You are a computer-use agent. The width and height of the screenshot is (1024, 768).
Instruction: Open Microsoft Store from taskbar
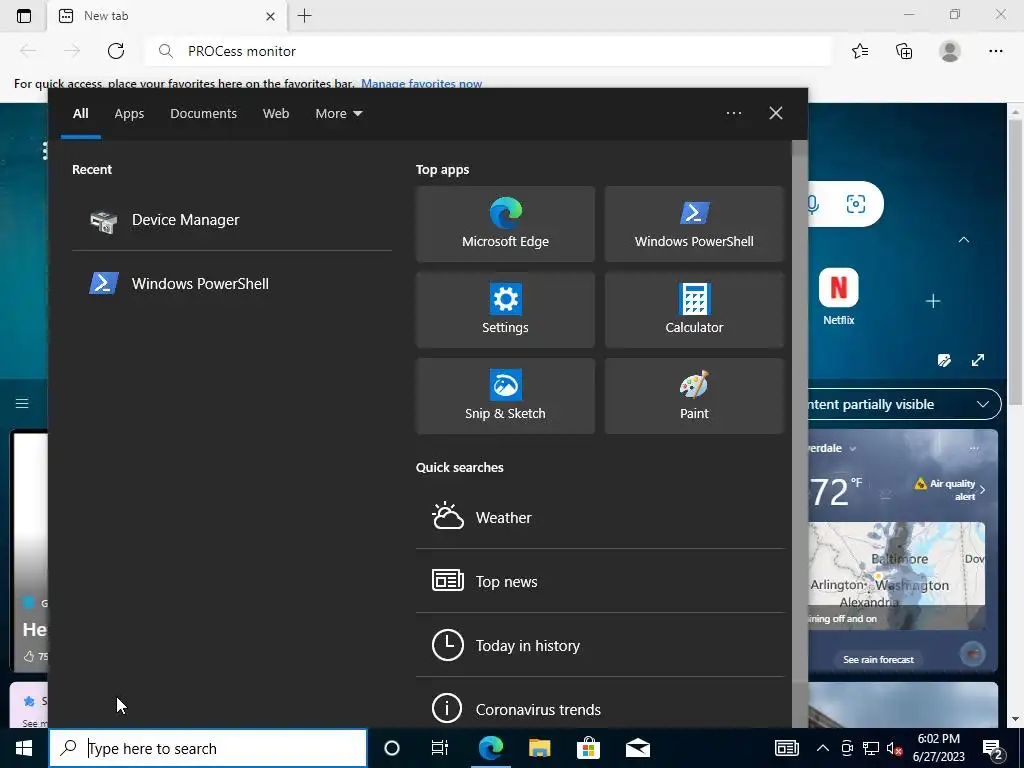[588, 748]
